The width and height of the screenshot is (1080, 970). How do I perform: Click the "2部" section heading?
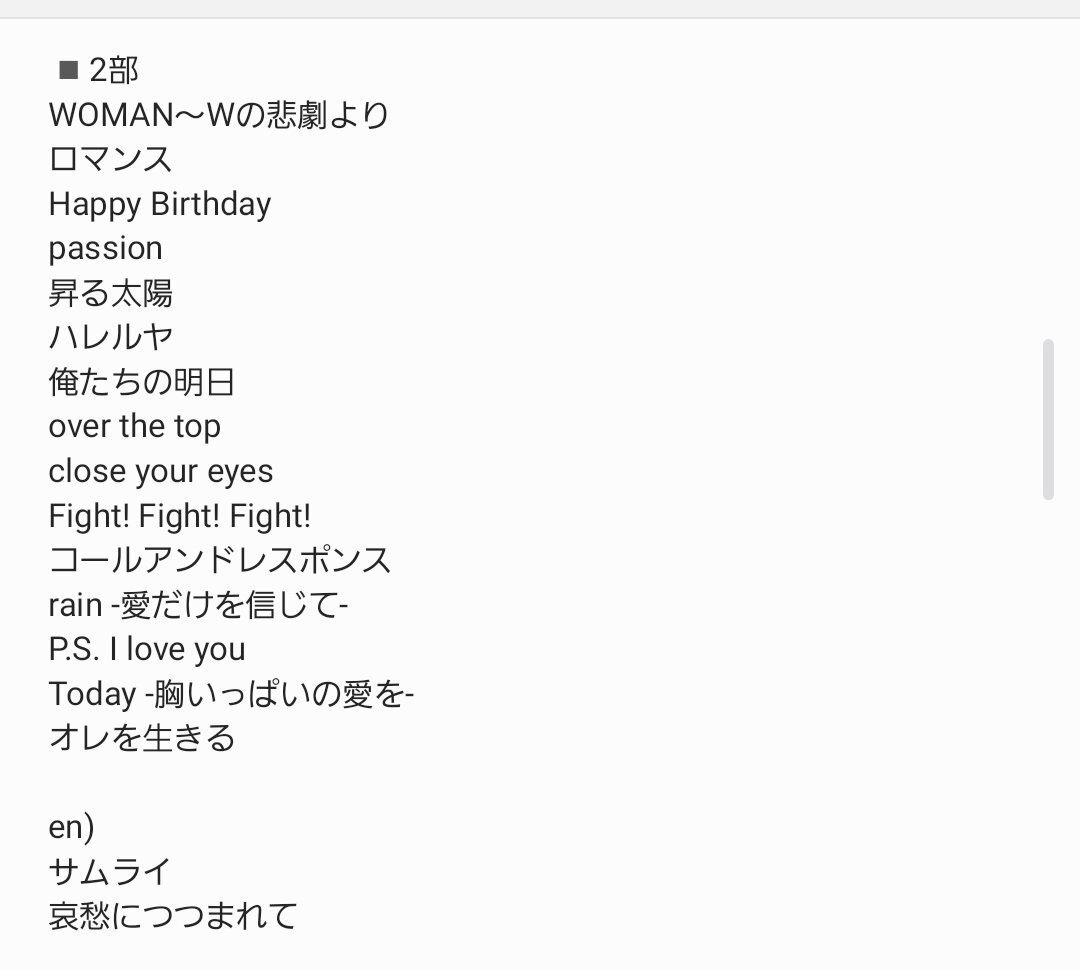tap(114, 70)
